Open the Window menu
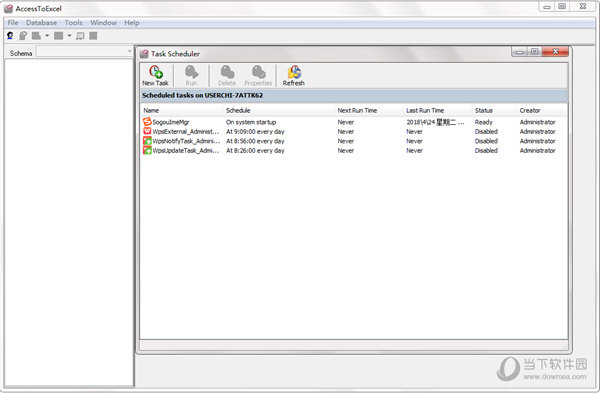The image size is (600, 393). [103, 23]
